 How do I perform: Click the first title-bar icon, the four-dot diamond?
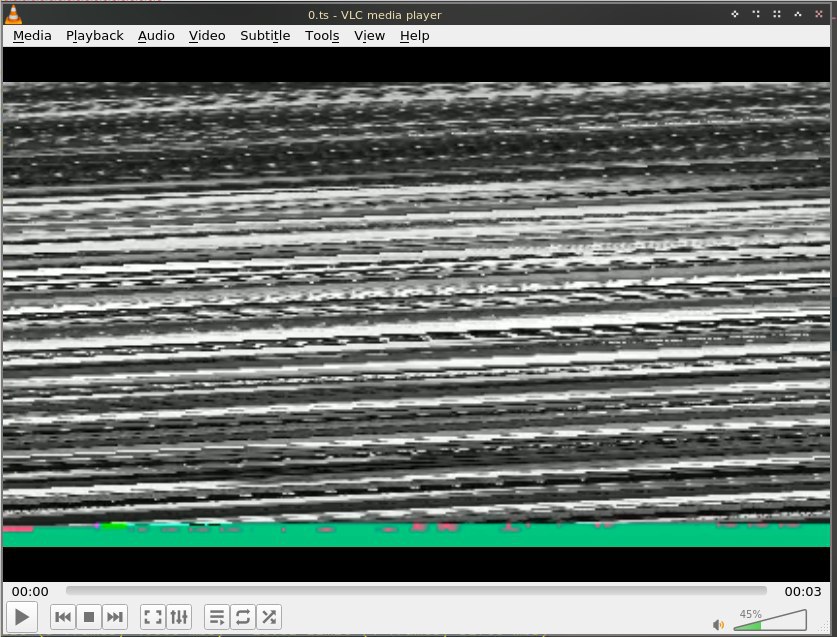point(735,14)
